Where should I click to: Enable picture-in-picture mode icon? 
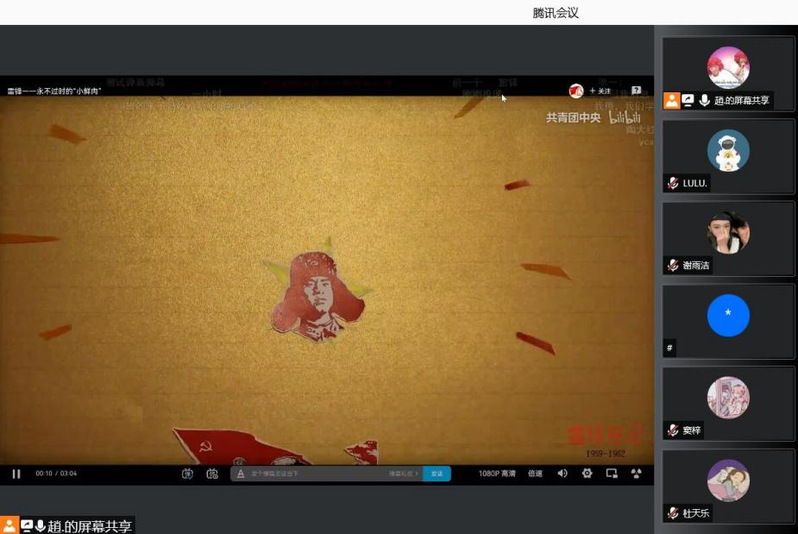coord(612,473)
